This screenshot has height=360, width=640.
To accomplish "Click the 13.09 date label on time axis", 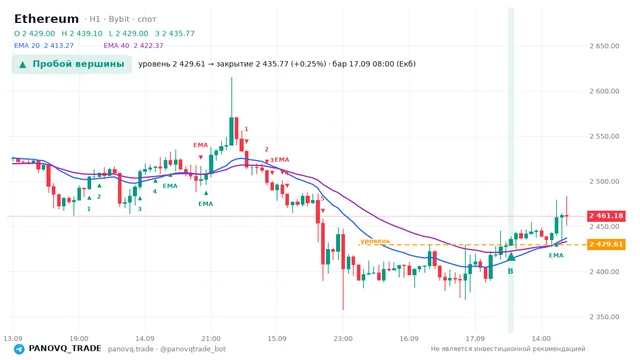I will click(13, 338).
